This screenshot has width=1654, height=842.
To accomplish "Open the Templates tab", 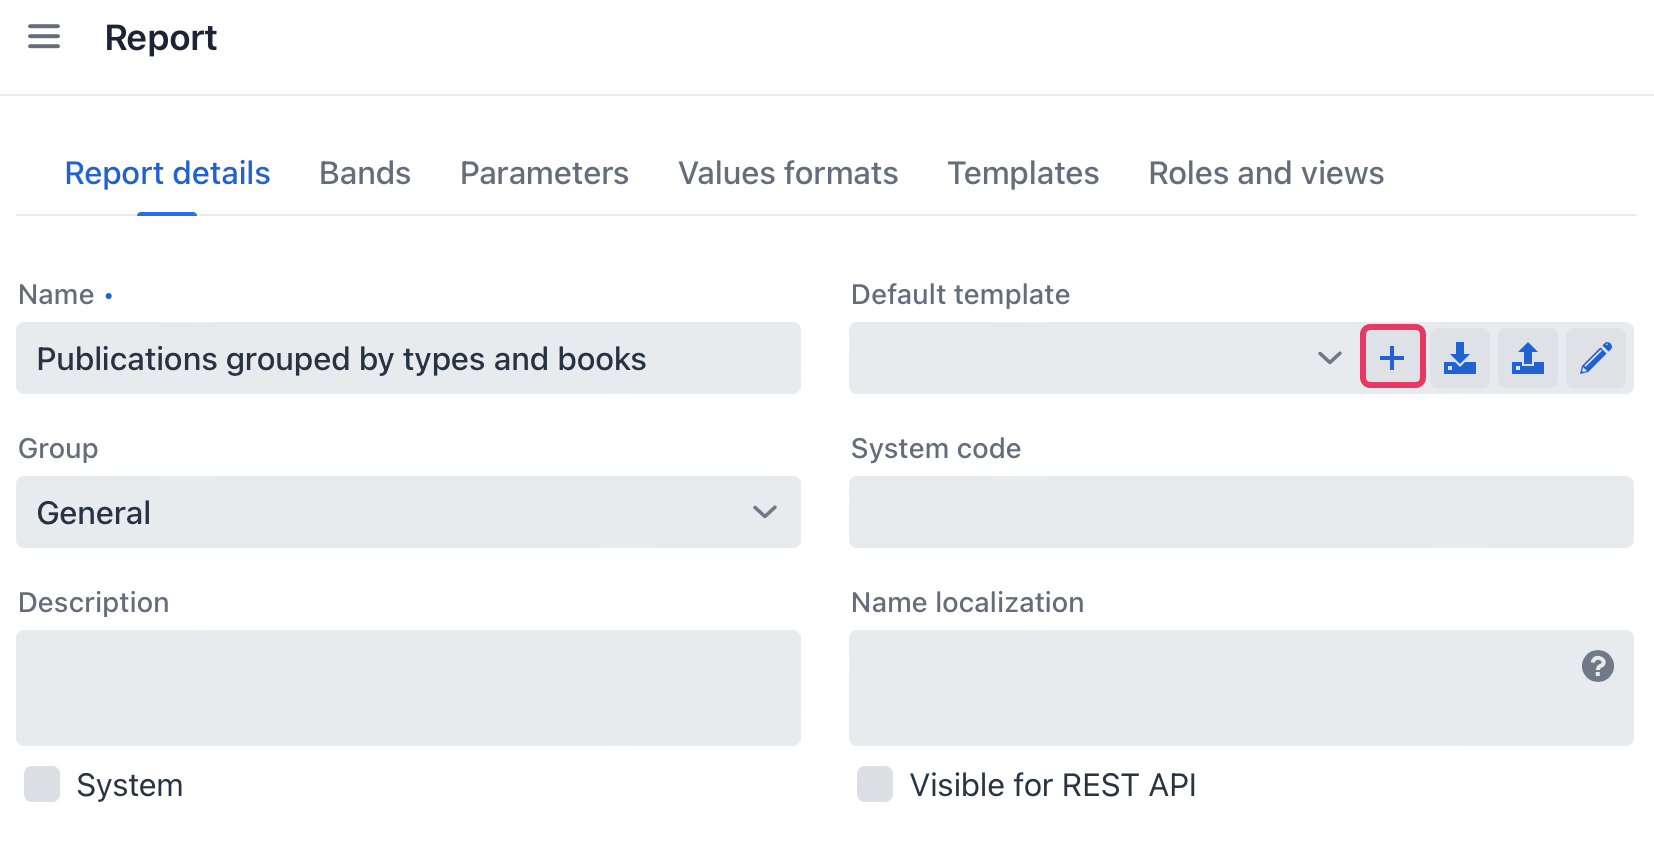I will coord(1023,173).
